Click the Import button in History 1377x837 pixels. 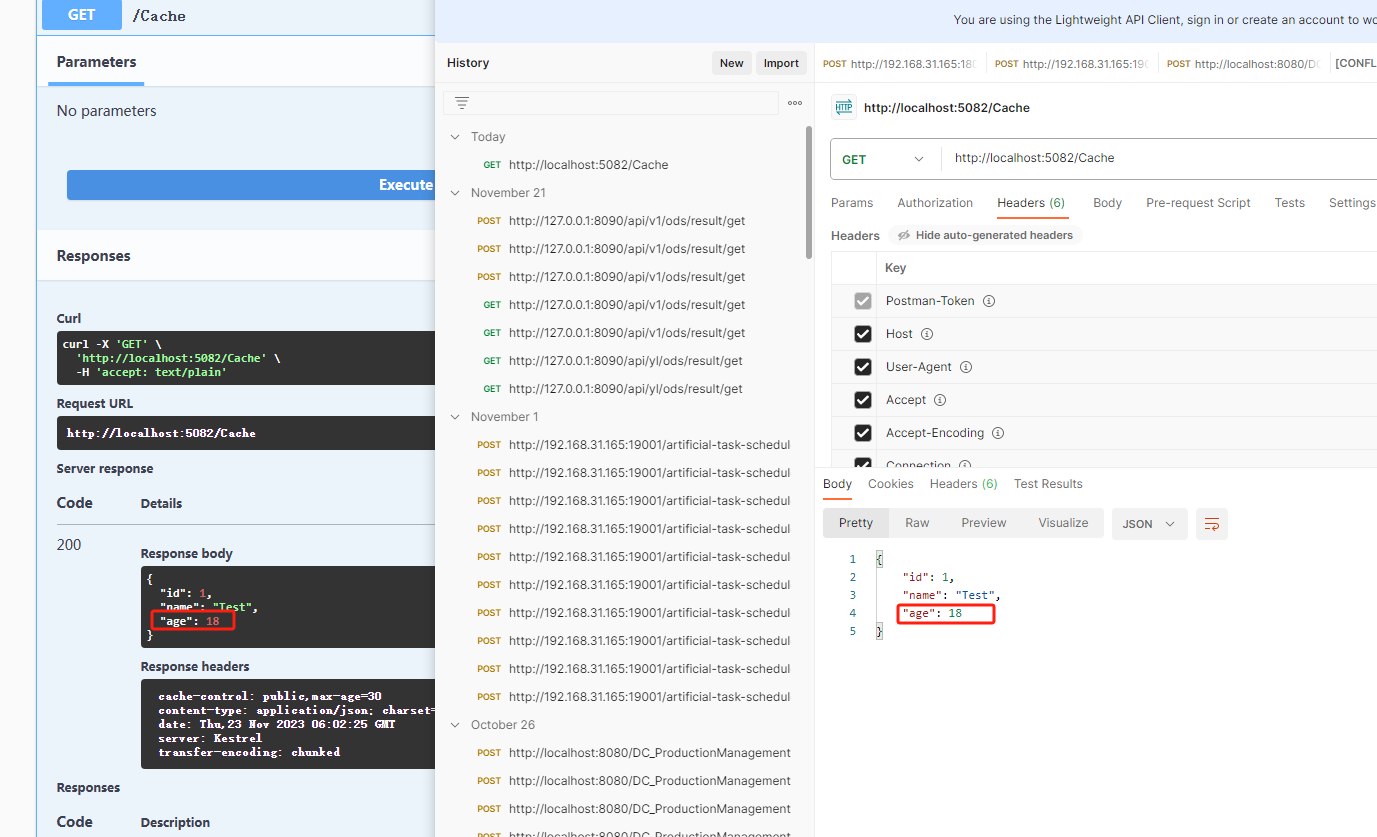coord(781,63)
